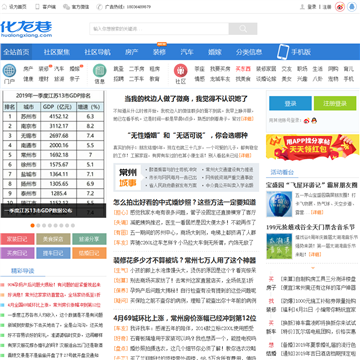Open the 社区聚焦 nav tab
360x360 pixels.
pyautogui.click(x=57, y=52)
